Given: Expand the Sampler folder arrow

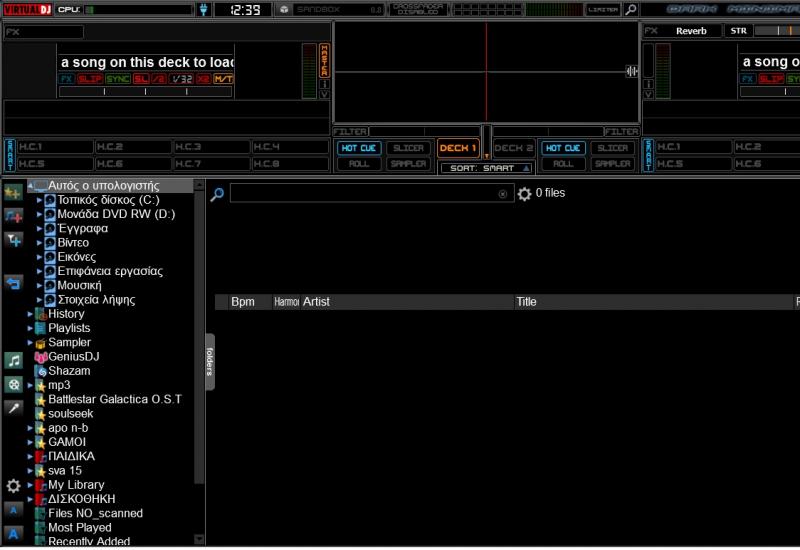Looking at the screenshot, I should [x=30, y=342].
